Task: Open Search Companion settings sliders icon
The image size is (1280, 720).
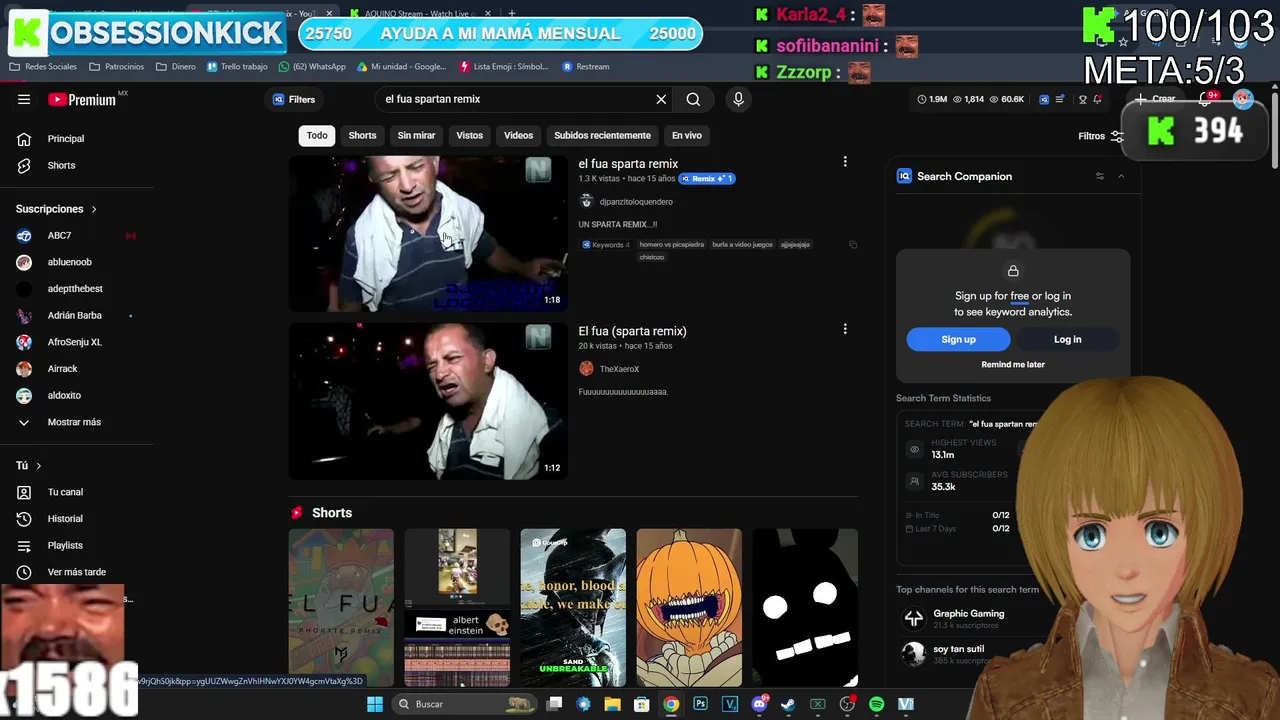Action: point(1099,176)
